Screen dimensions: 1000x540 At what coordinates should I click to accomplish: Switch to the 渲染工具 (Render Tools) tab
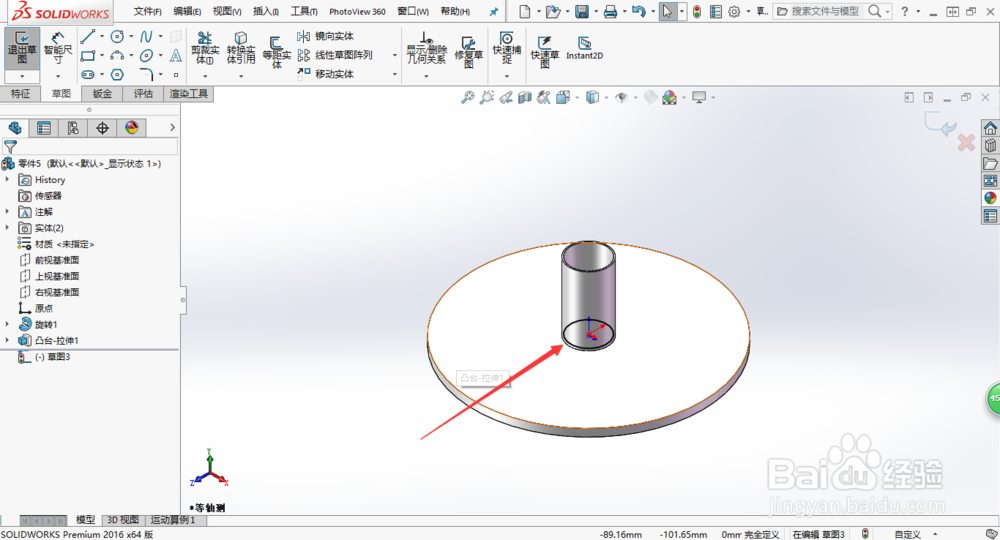click(x=189, y=94)
